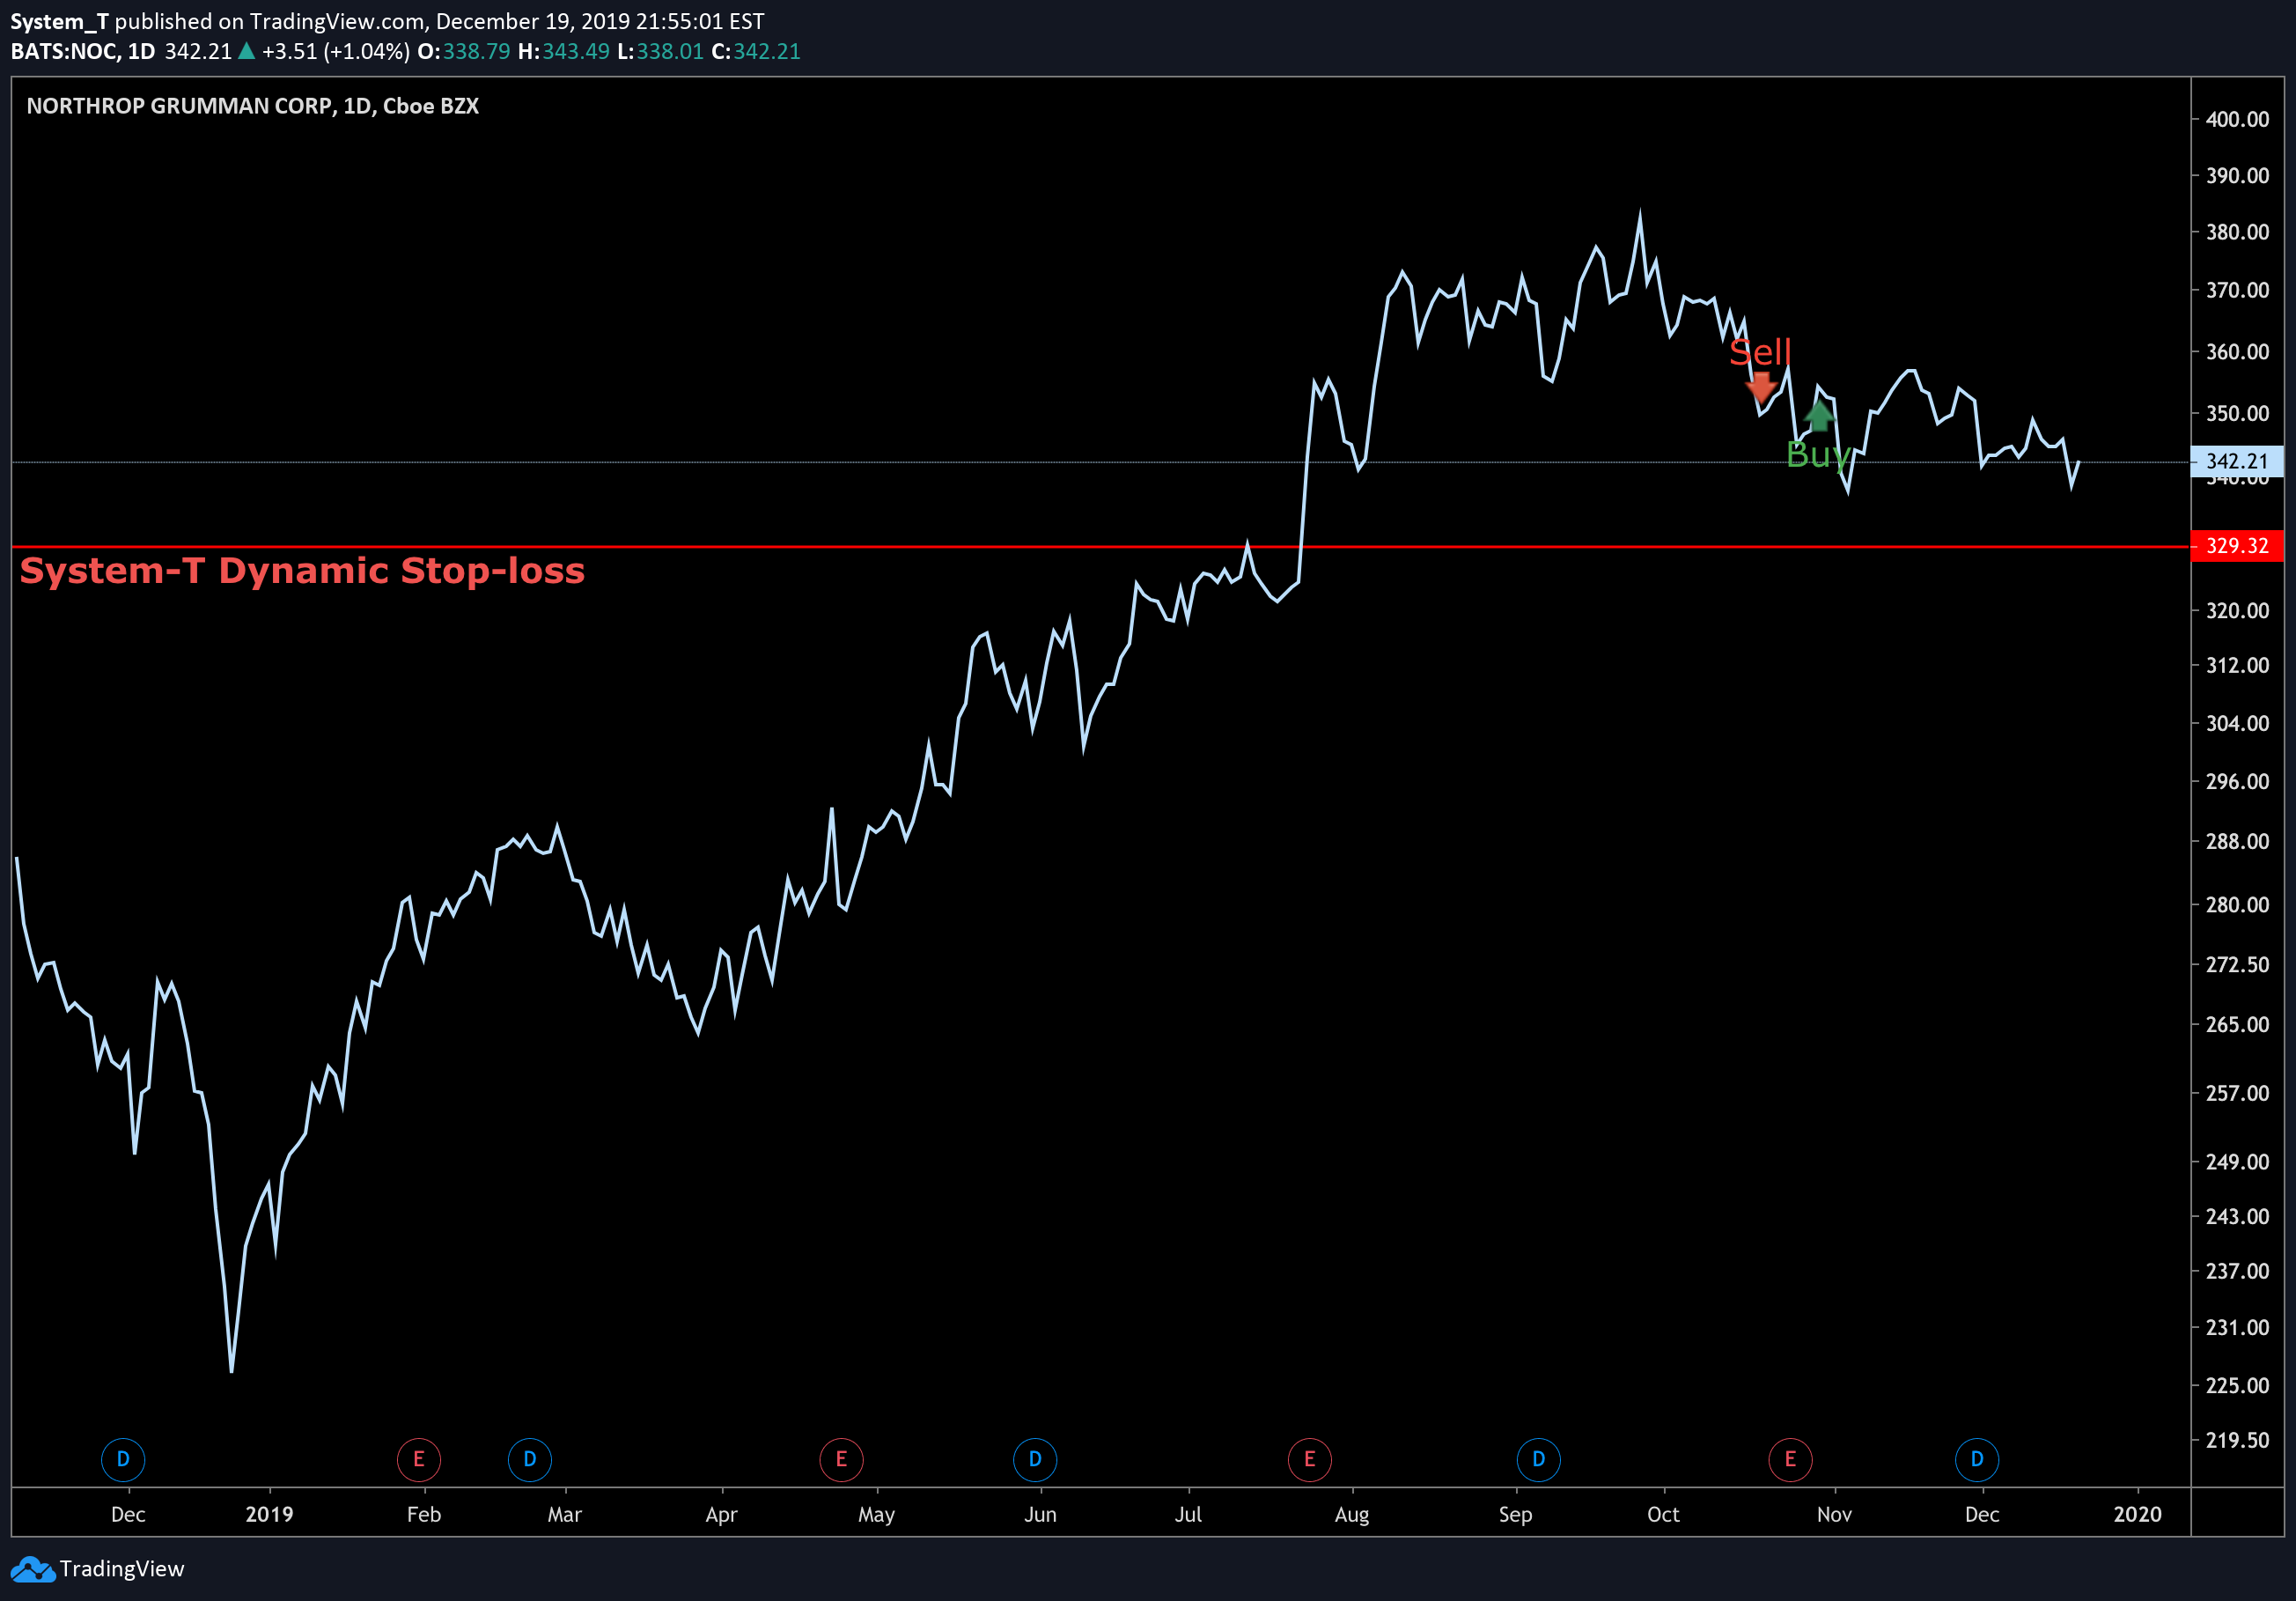The width and height of the screenshot is (2296, 1601).
Task: Click the 320.00 price axis label
Action: tap(2238, 611)
